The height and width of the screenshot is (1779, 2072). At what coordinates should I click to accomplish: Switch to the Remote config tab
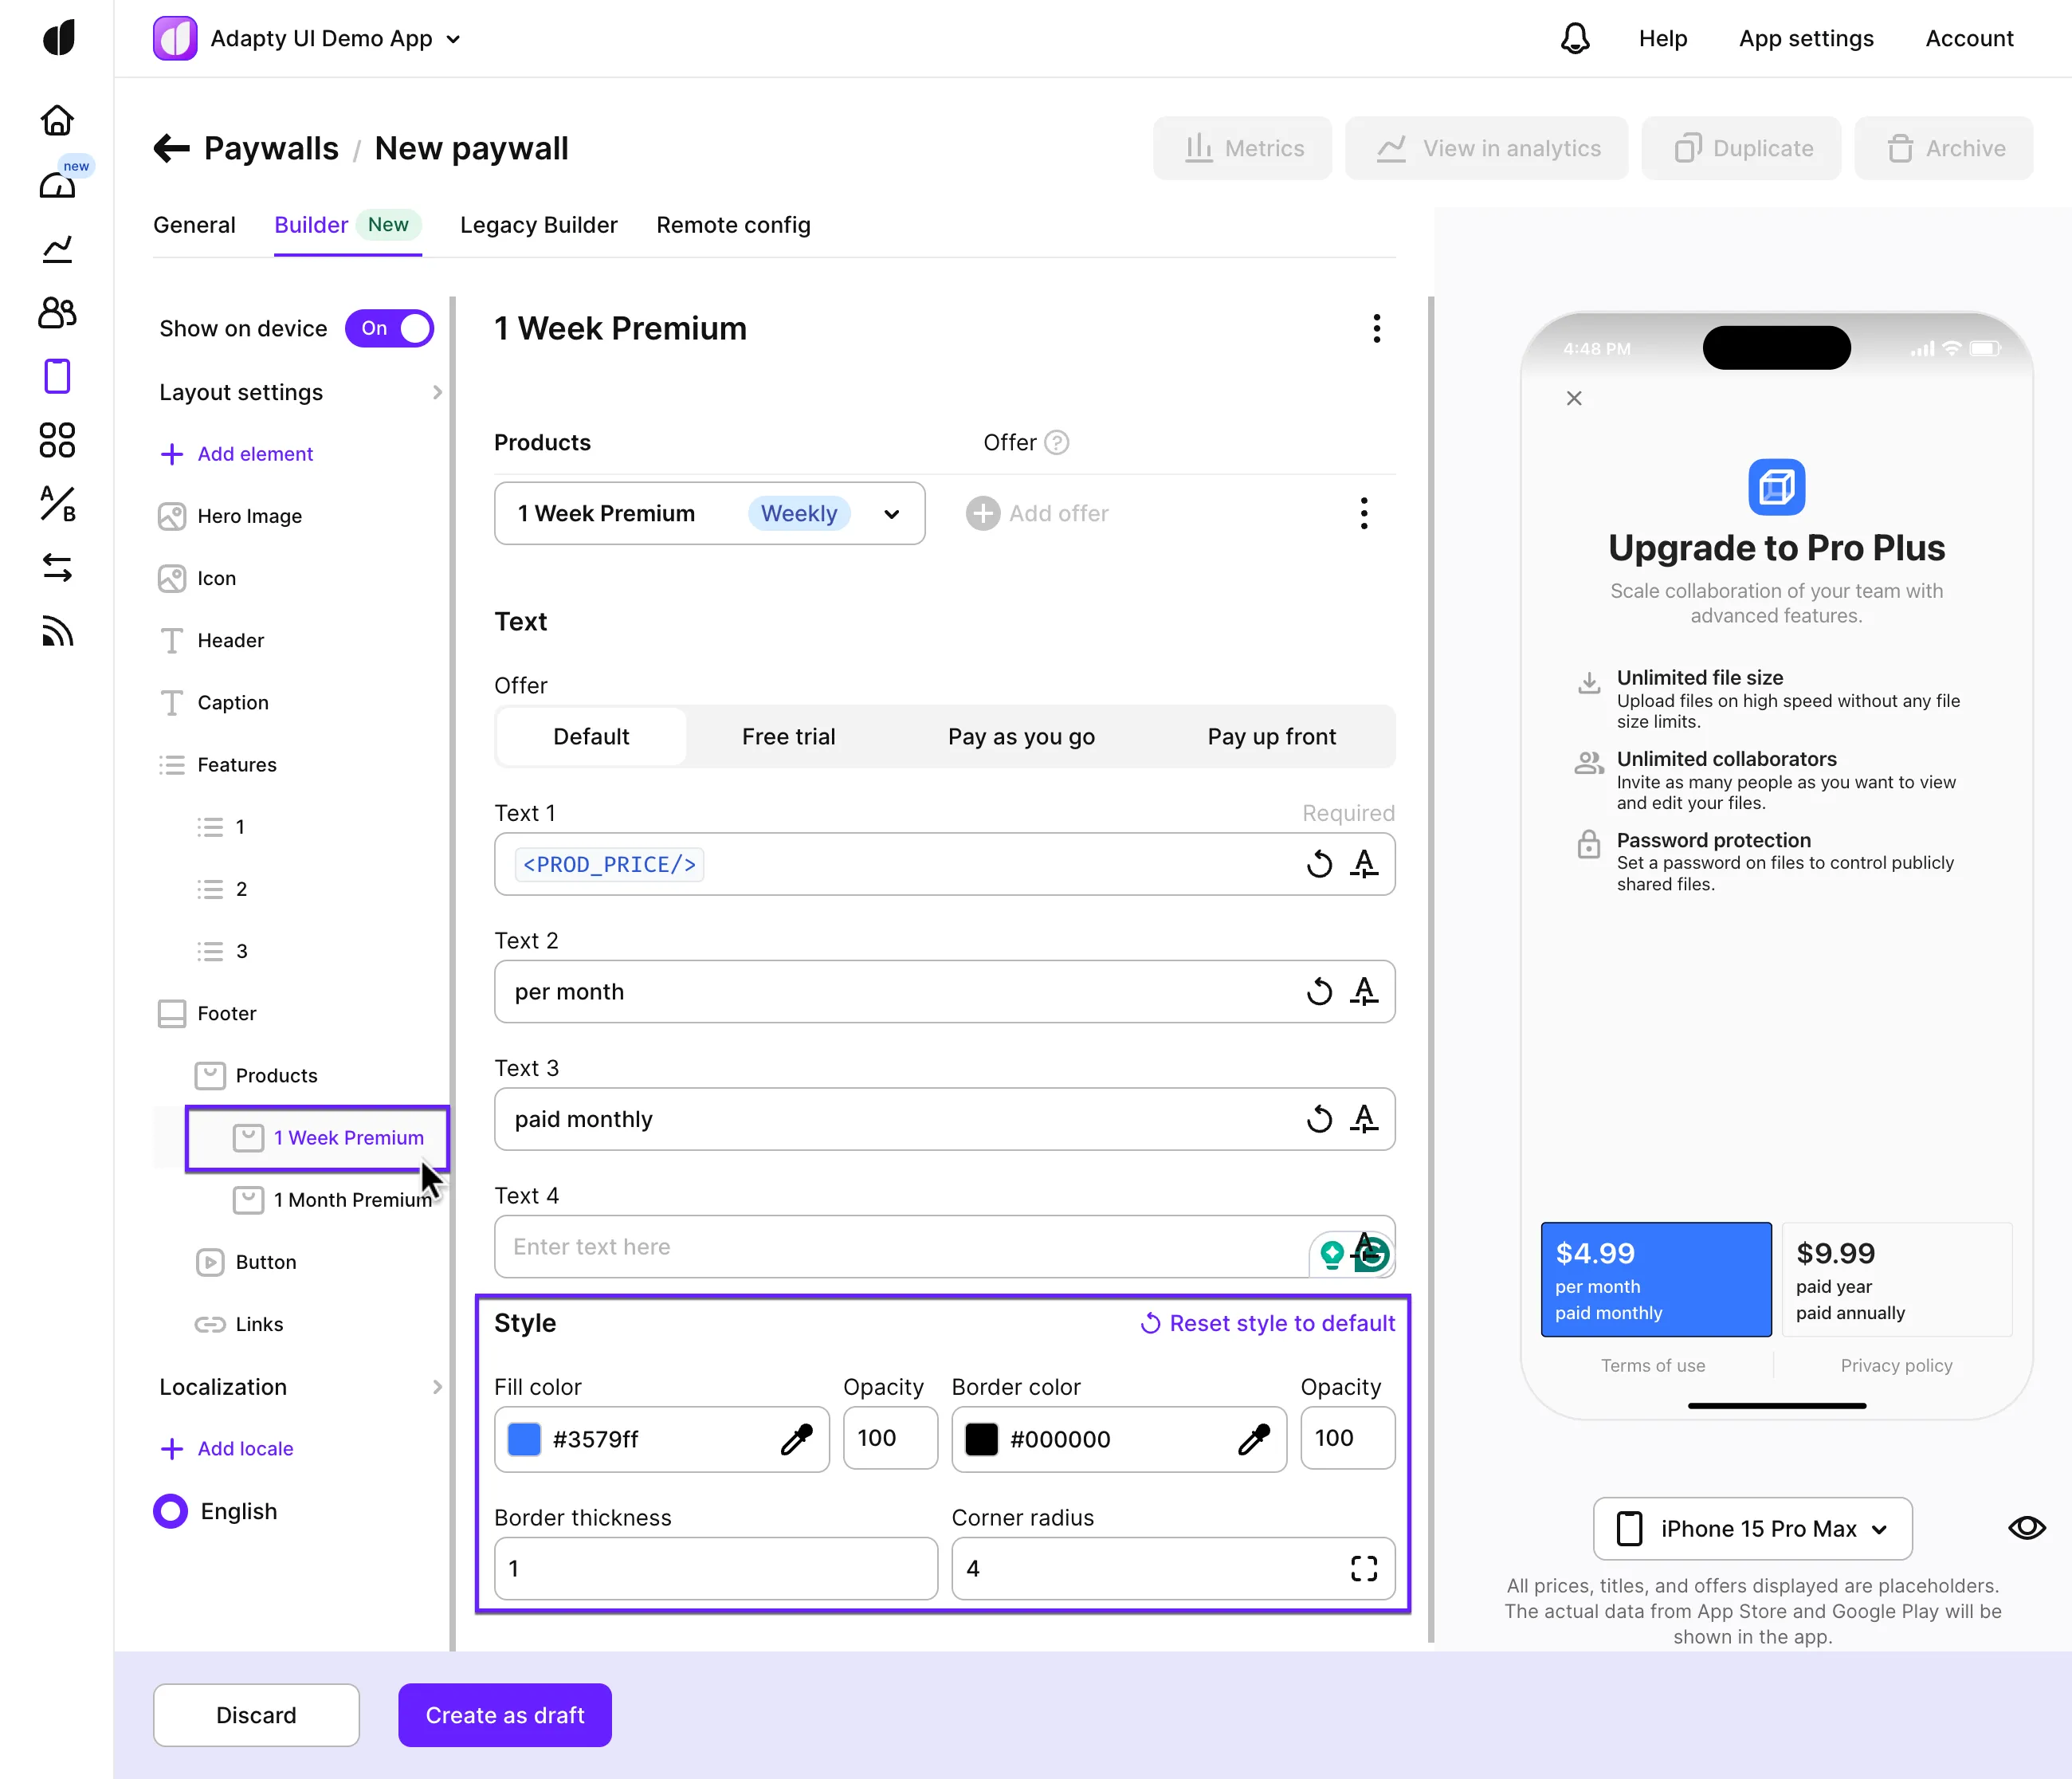733,225
